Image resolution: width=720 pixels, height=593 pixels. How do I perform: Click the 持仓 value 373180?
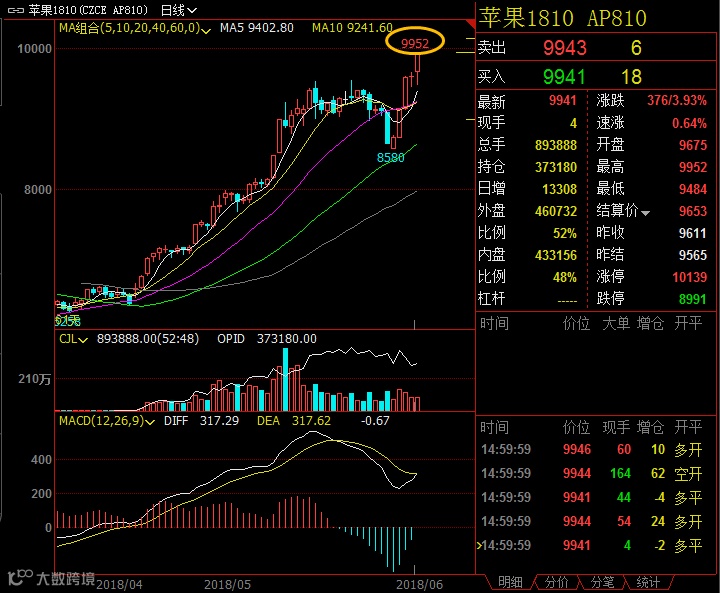tap(556, 167)
